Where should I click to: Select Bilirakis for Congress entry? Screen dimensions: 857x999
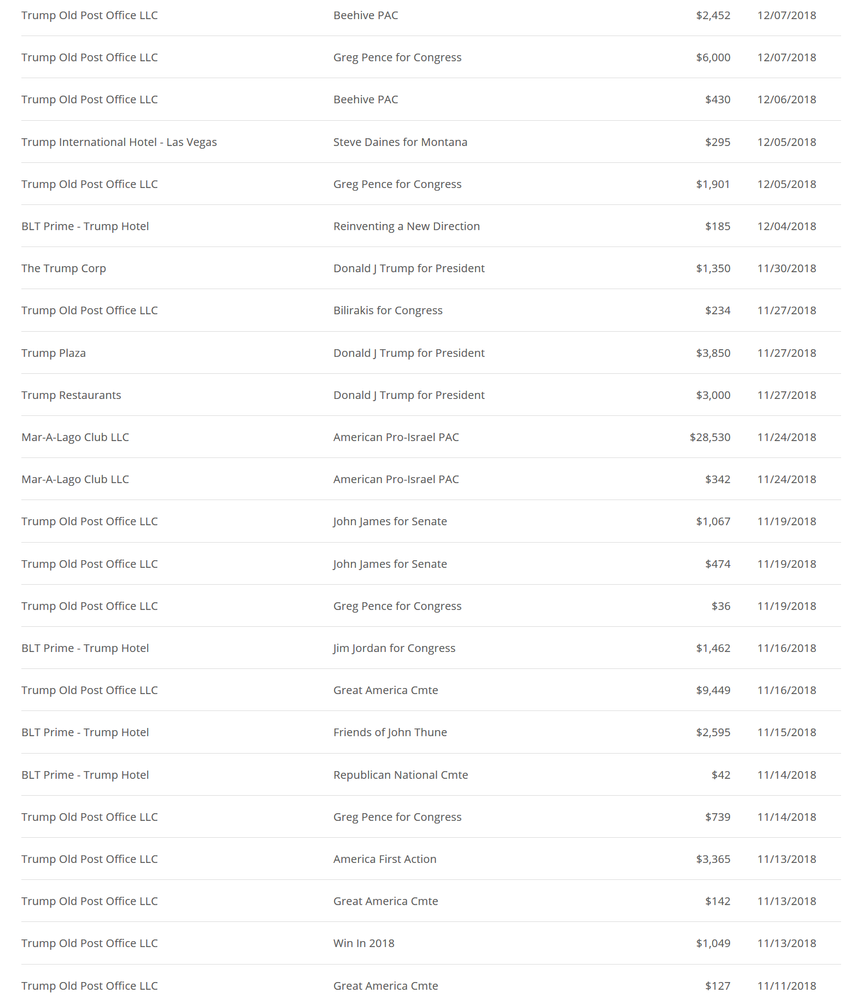387,310
